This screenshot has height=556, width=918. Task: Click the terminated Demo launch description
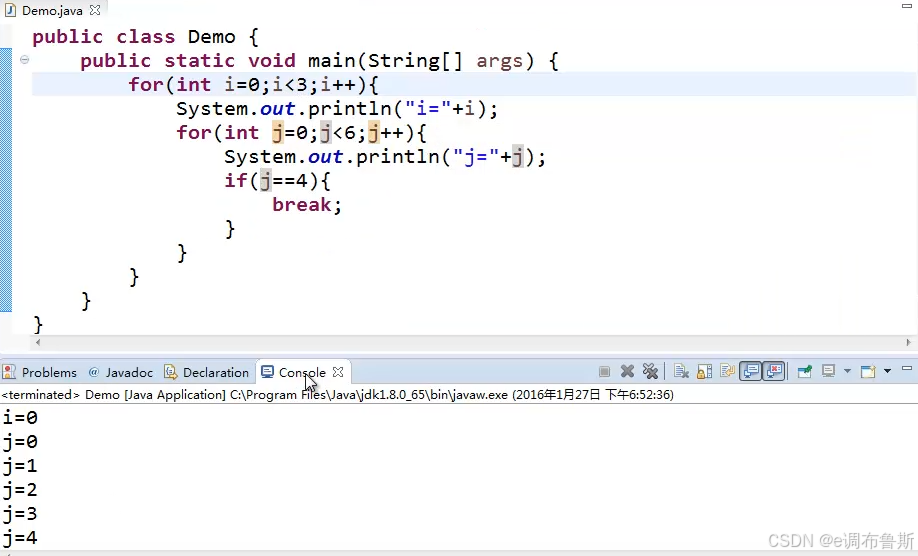click(x=337, y=395)
